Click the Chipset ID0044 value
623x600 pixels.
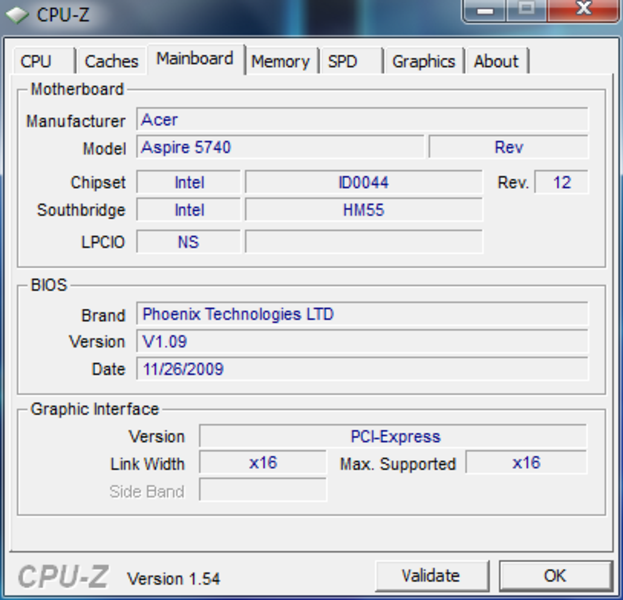click(x=364, y=182)
